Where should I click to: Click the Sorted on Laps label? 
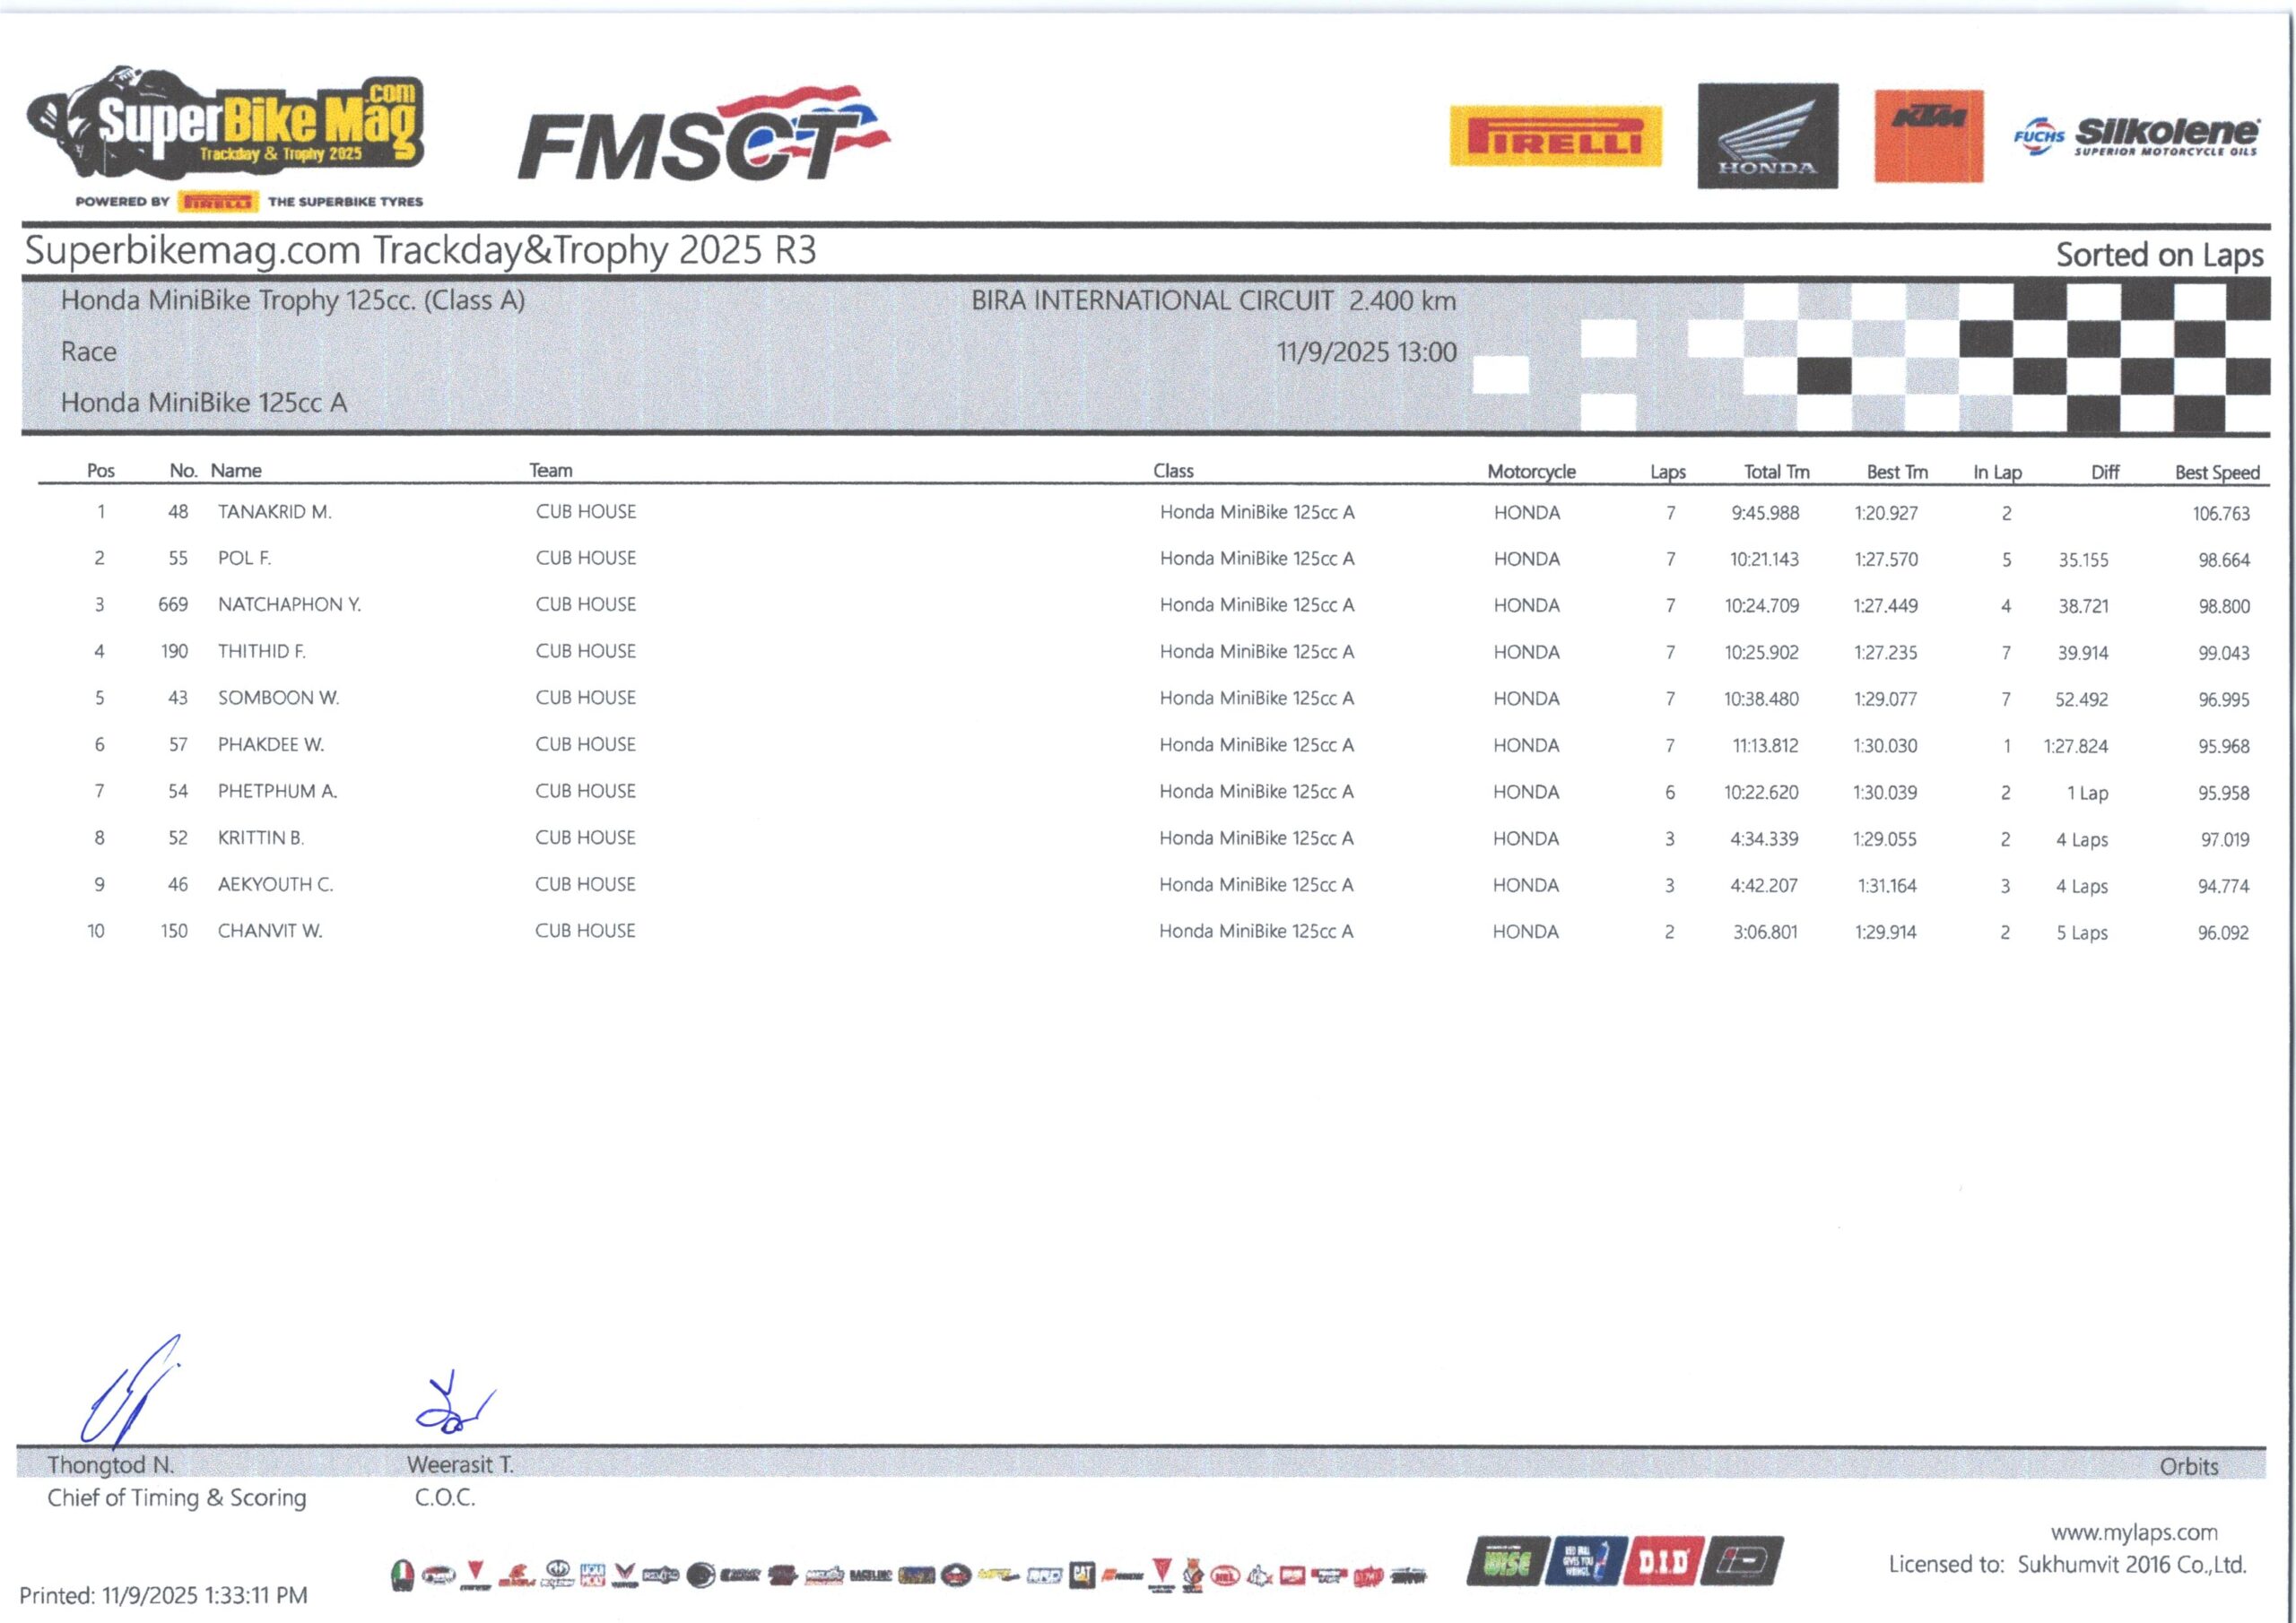(x=2159, y=255)
